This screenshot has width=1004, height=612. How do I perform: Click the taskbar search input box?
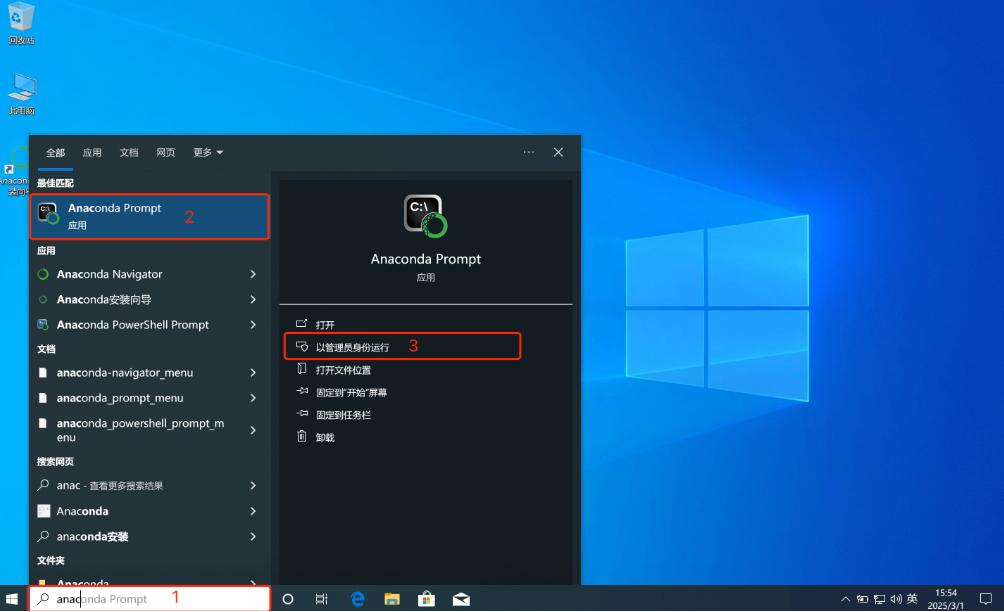[150, 598]
